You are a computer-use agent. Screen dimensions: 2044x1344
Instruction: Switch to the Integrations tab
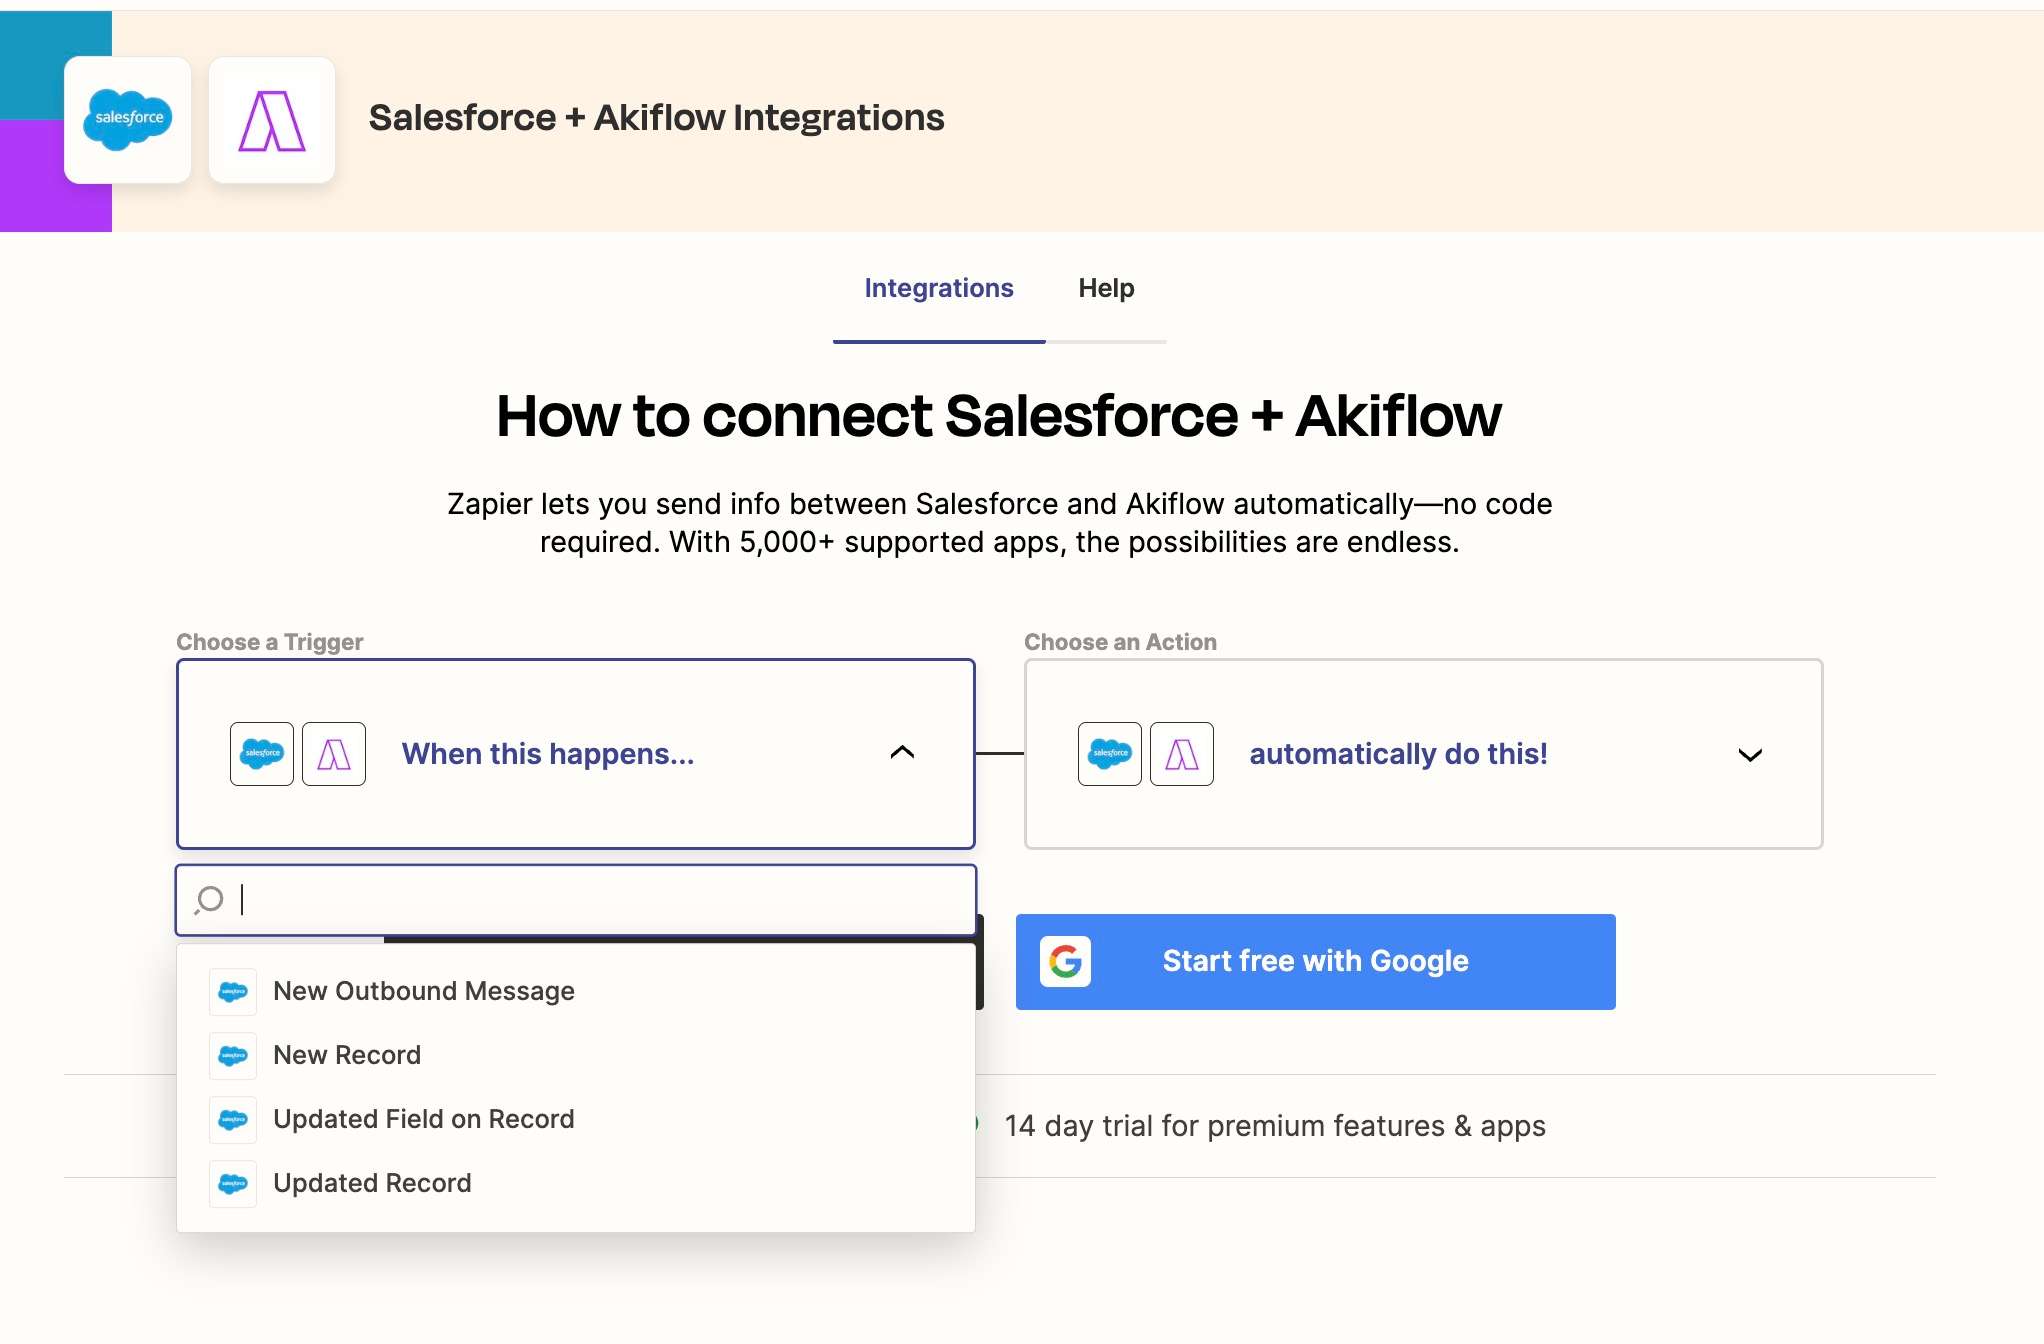click(x=939, y=288)
